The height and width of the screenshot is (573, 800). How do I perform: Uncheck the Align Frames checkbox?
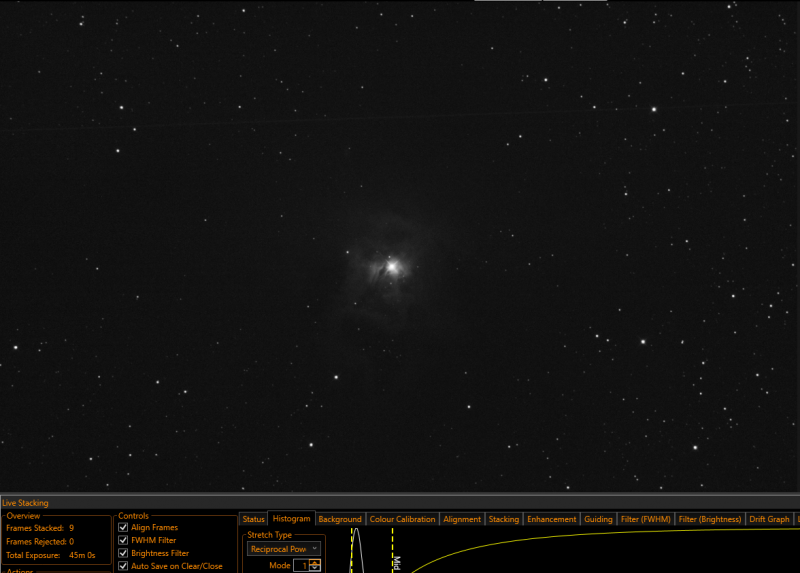[123, 527]
